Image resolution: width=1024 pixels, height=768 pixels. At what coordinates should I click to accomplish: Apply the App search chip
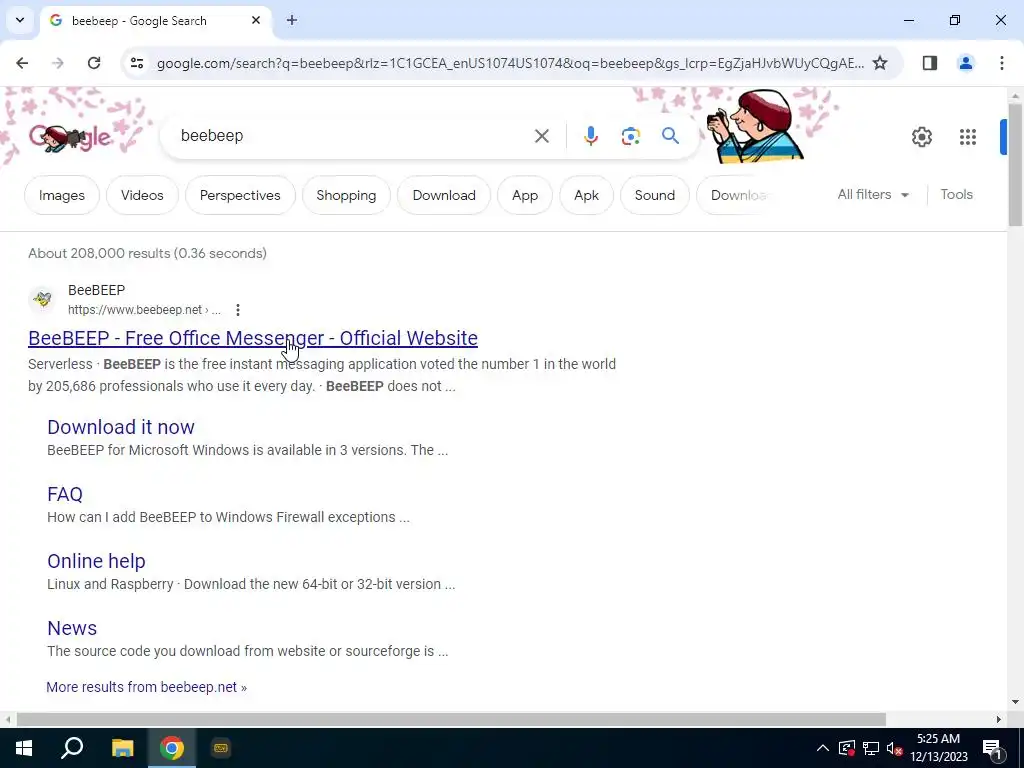[524, 195]
